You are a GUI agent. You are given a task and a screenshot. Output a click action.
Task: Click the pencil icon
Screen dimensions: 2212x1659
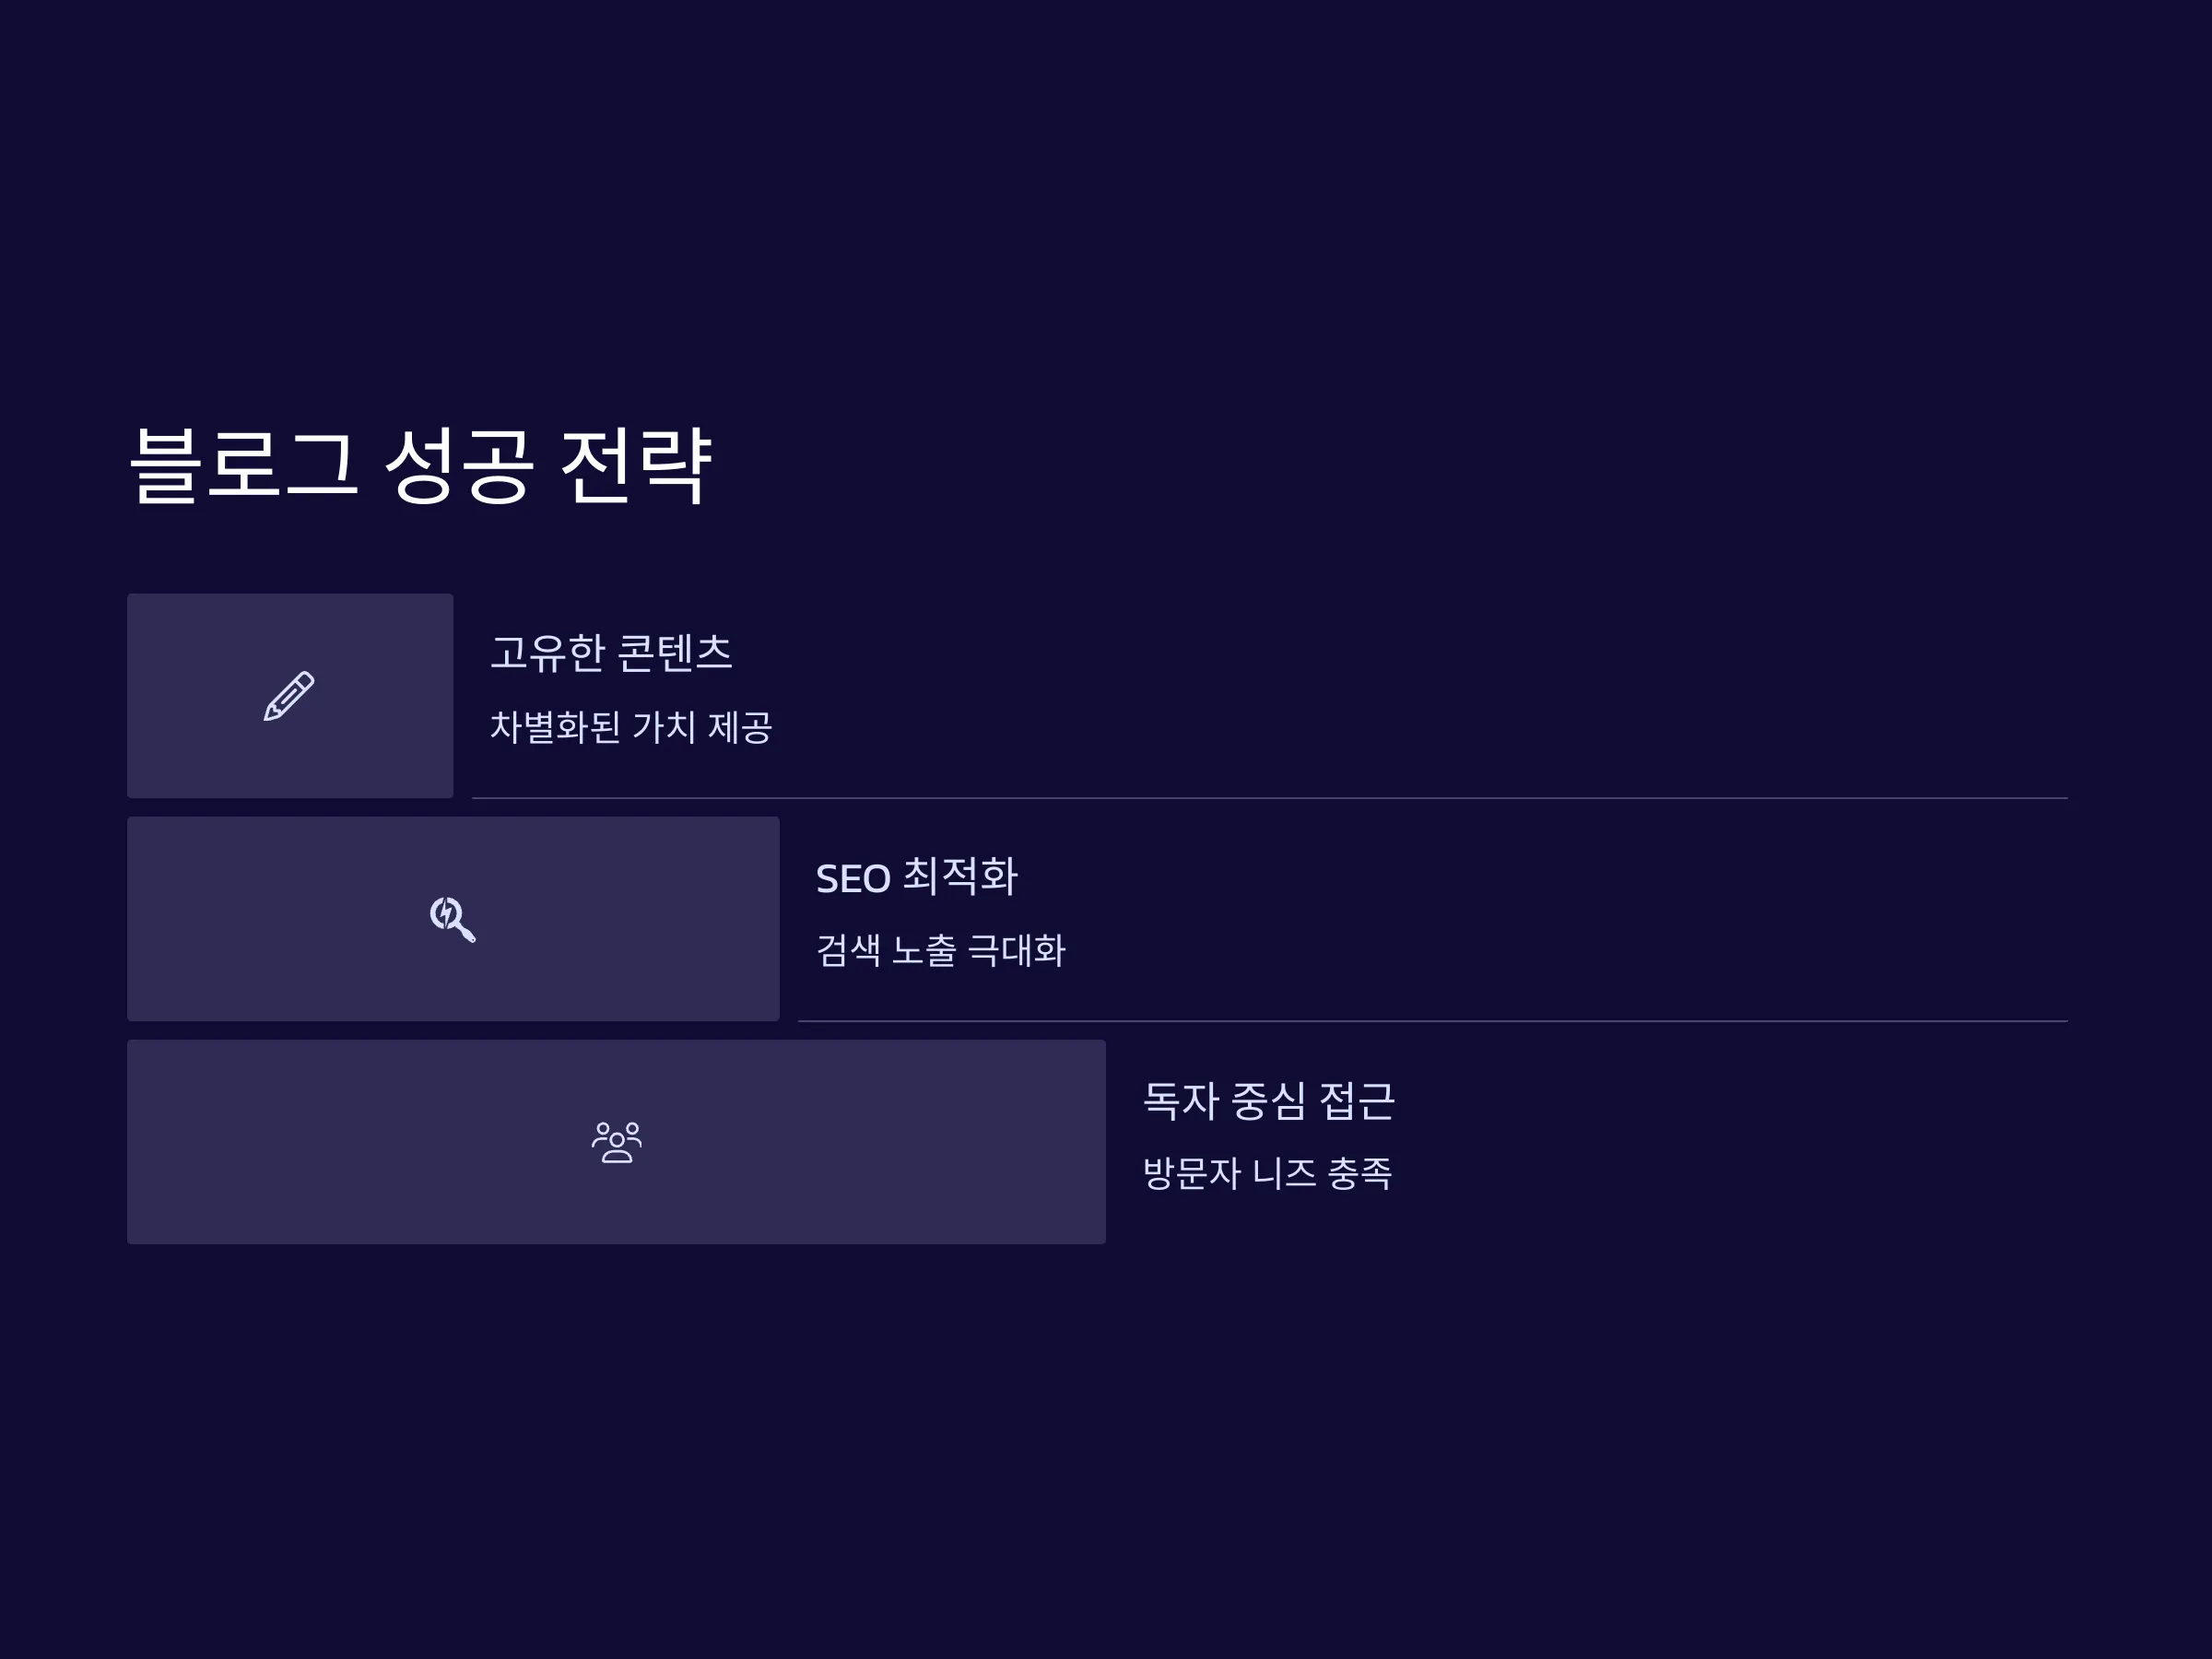tap(289, 696)
